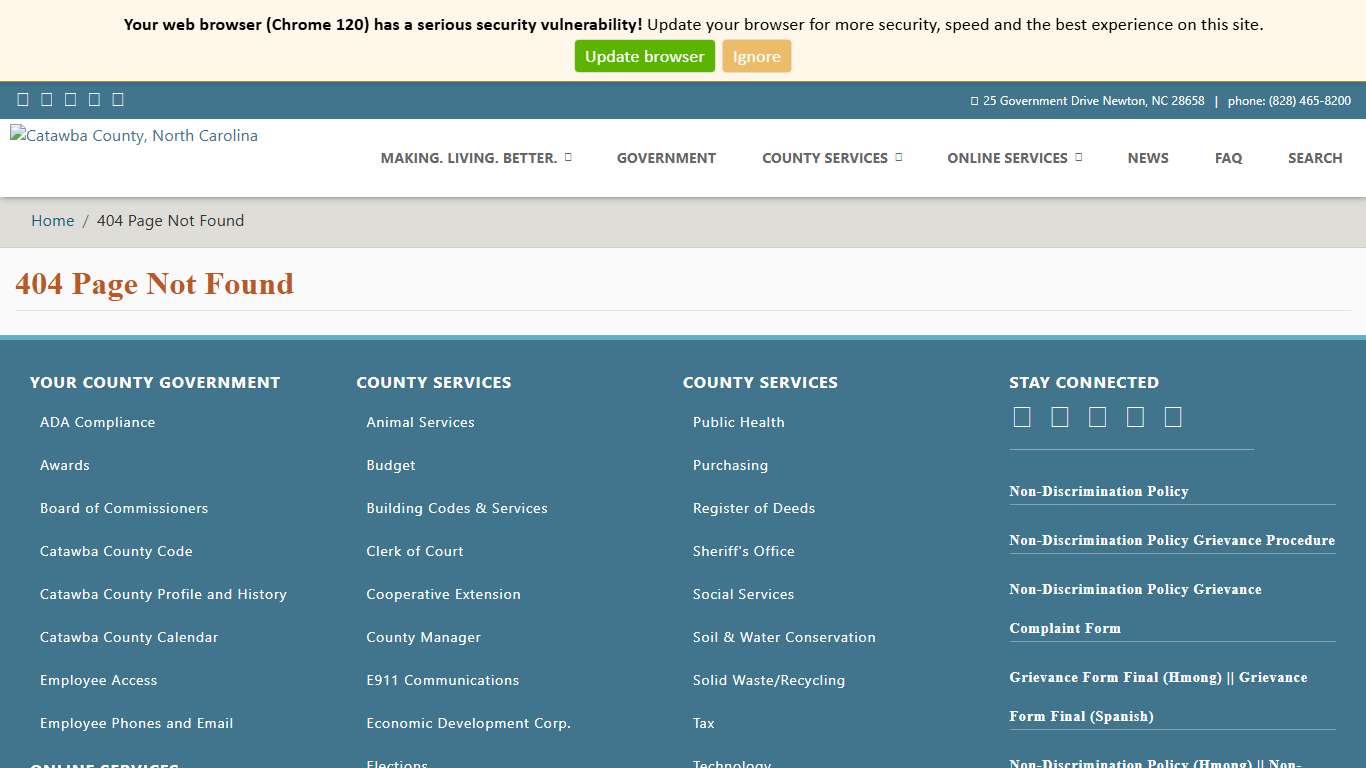Open the Government menu item
Image resolution: width=1366 pixels, height=768 pixels.
pos(666,158)
